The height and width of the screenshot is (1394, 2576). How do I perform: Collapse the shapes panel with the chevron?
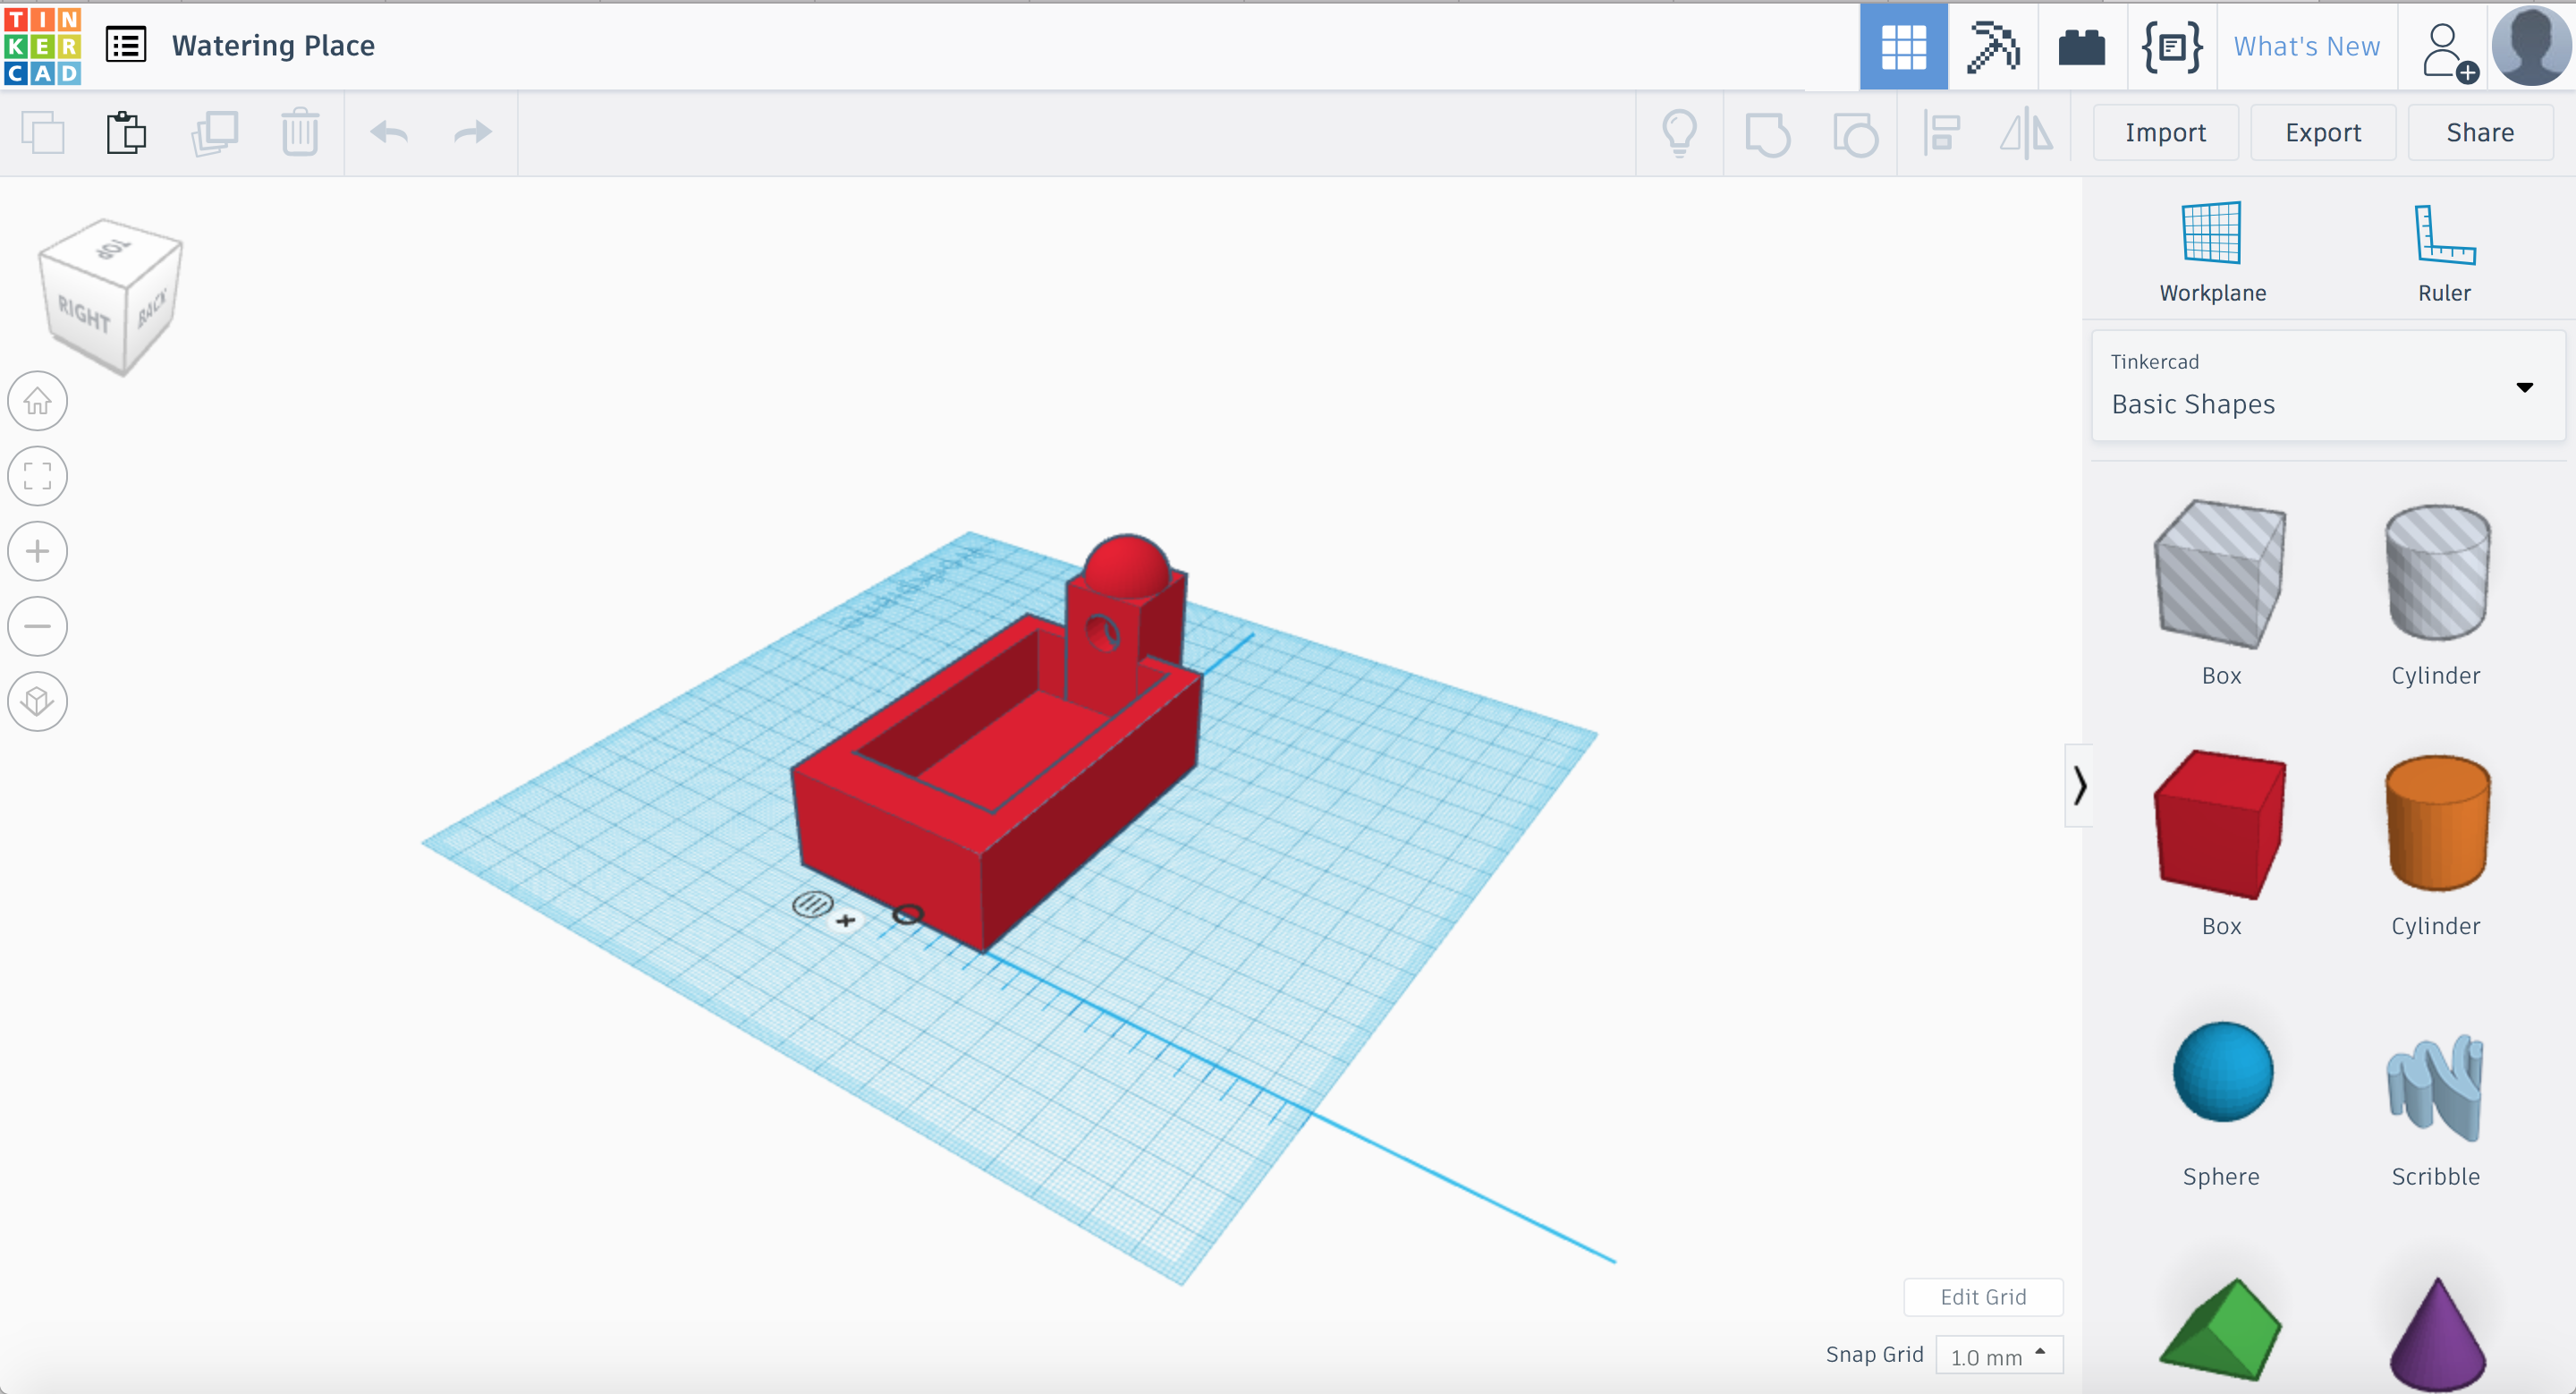(x=2079, y=785)
